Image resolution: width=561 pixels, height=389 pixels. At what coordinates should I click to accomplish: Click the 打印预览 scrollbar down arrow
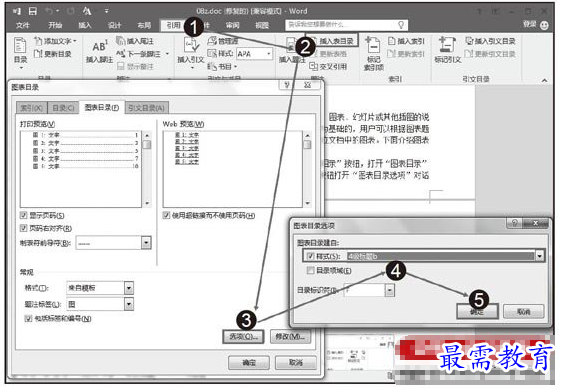coord(147,203)
